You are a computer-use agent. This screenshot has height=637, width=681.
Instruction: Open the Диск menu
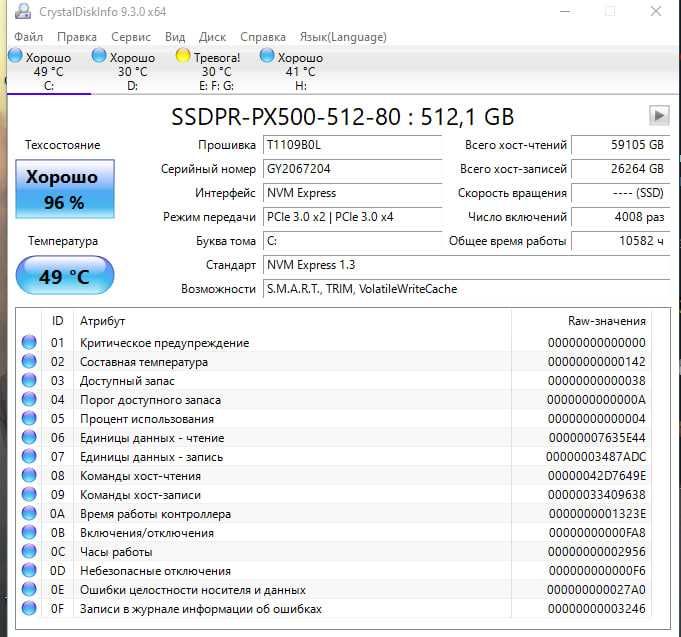[212, 37]
